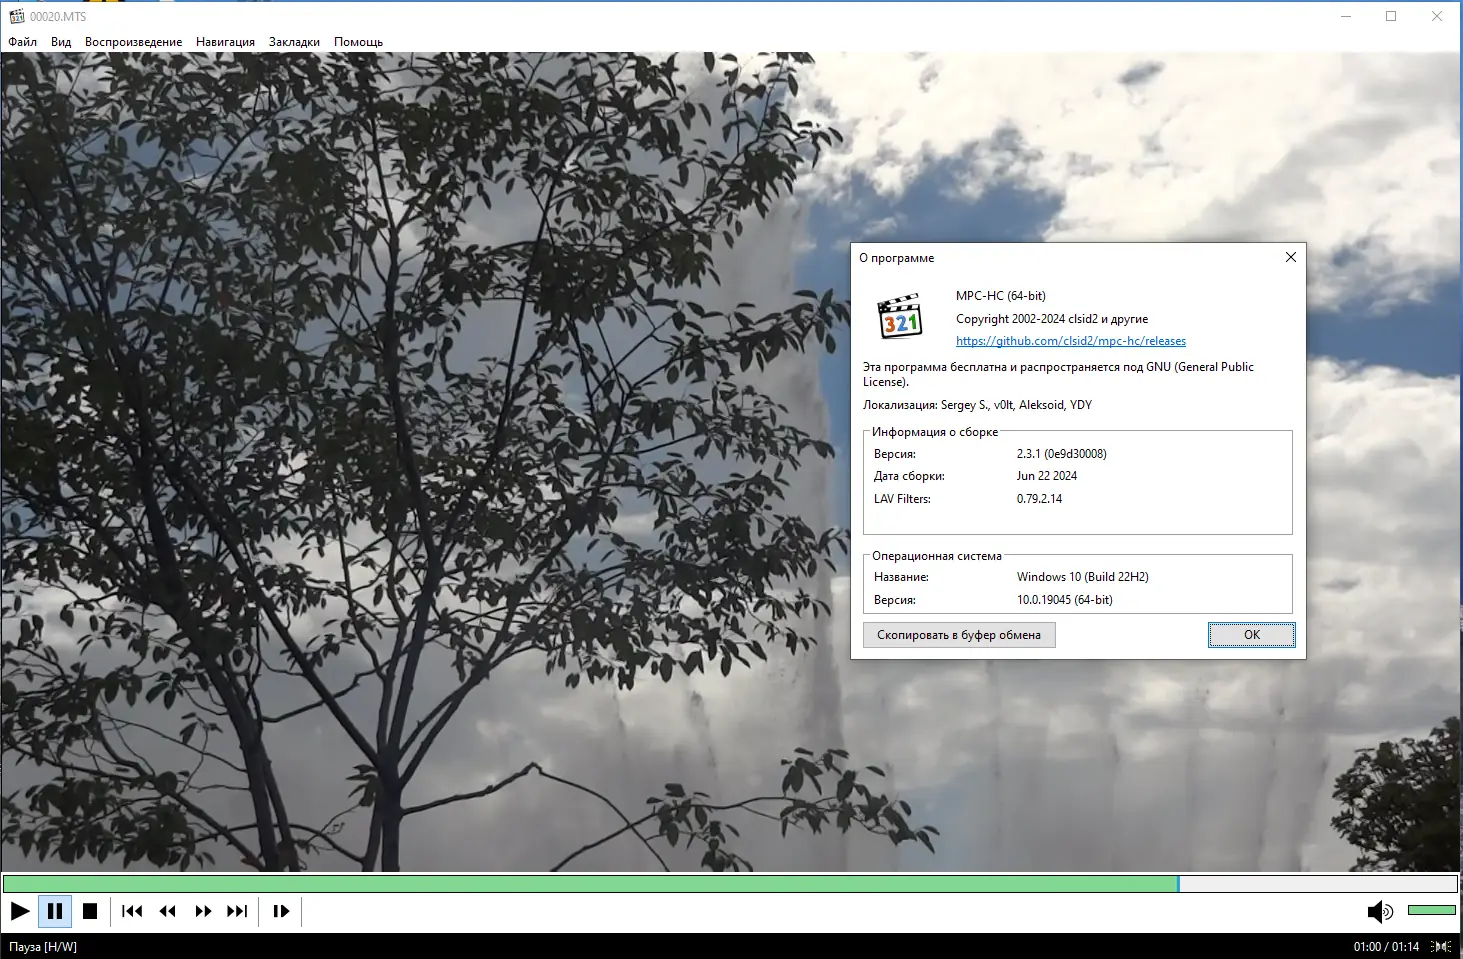Step forward one frame icon
Screen dimensions: 1463x959
pyautogui.click(x=280, y=911)
